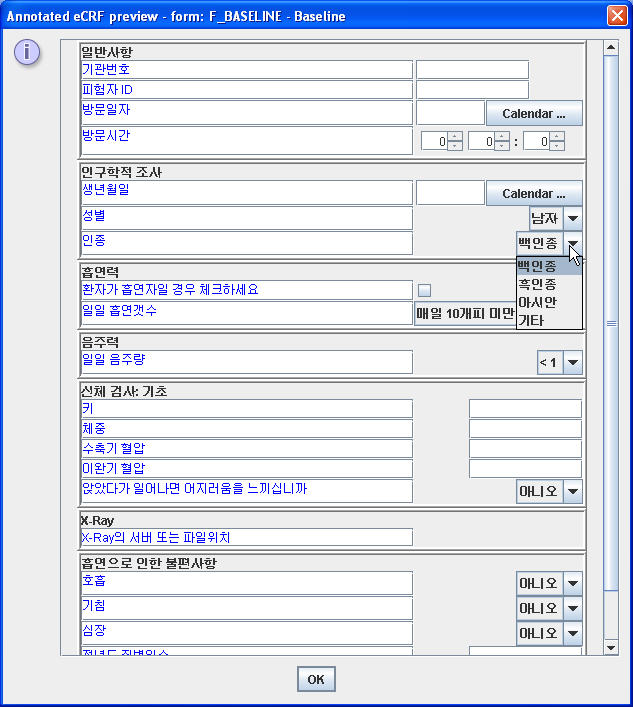Viewport: 633px width, 707px height.
Task: Select 아시안 from the open list
Action: pos(537,302)
